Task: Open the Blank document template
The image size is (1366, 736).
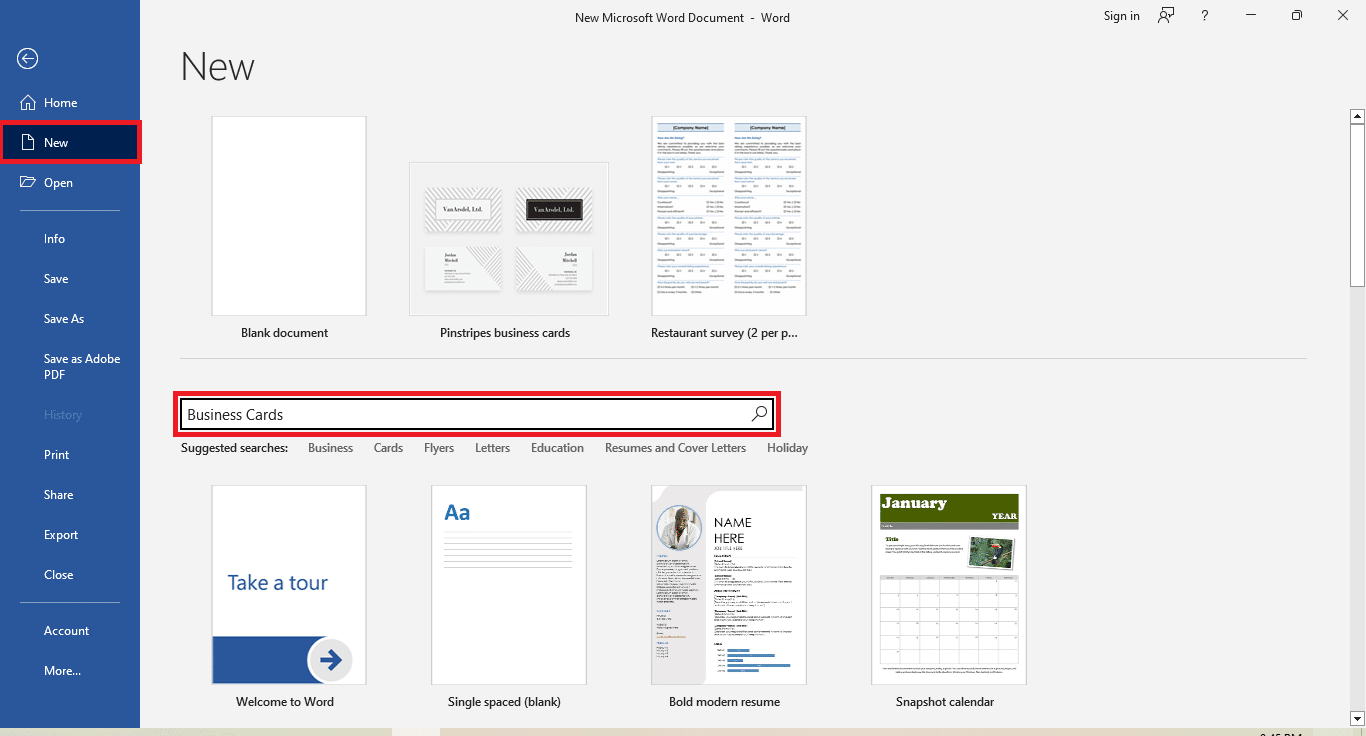Action: click(x=288, y=216)
